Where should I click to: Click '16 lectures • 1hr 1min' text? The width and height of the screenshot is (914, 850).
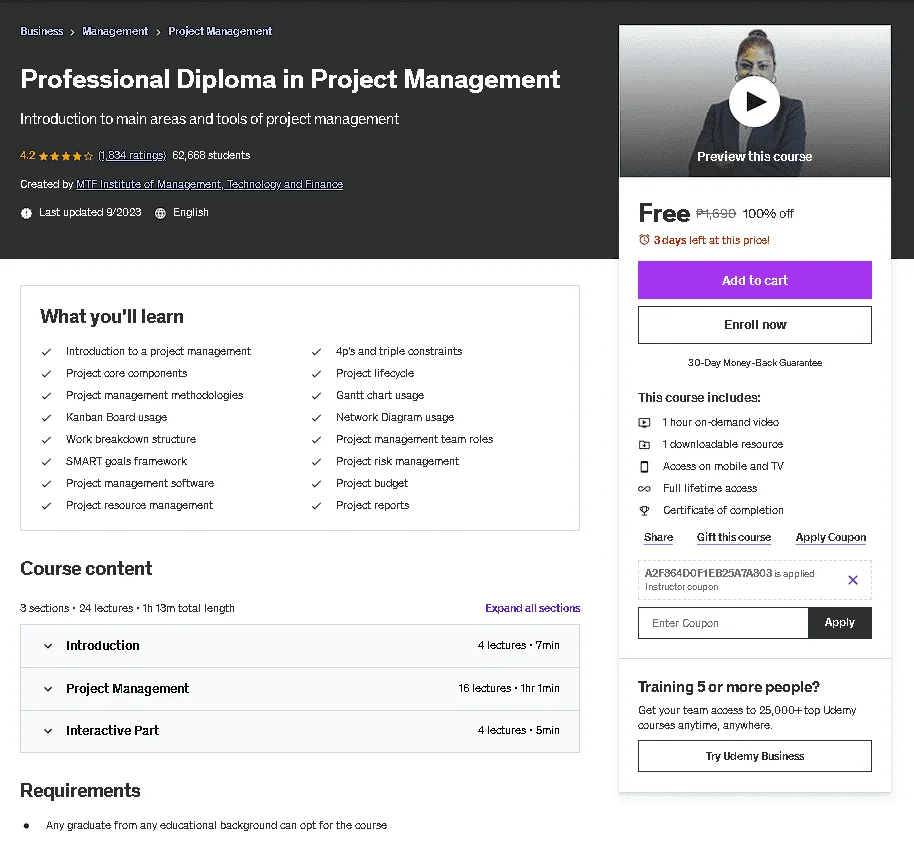click(x=508, y=689)
